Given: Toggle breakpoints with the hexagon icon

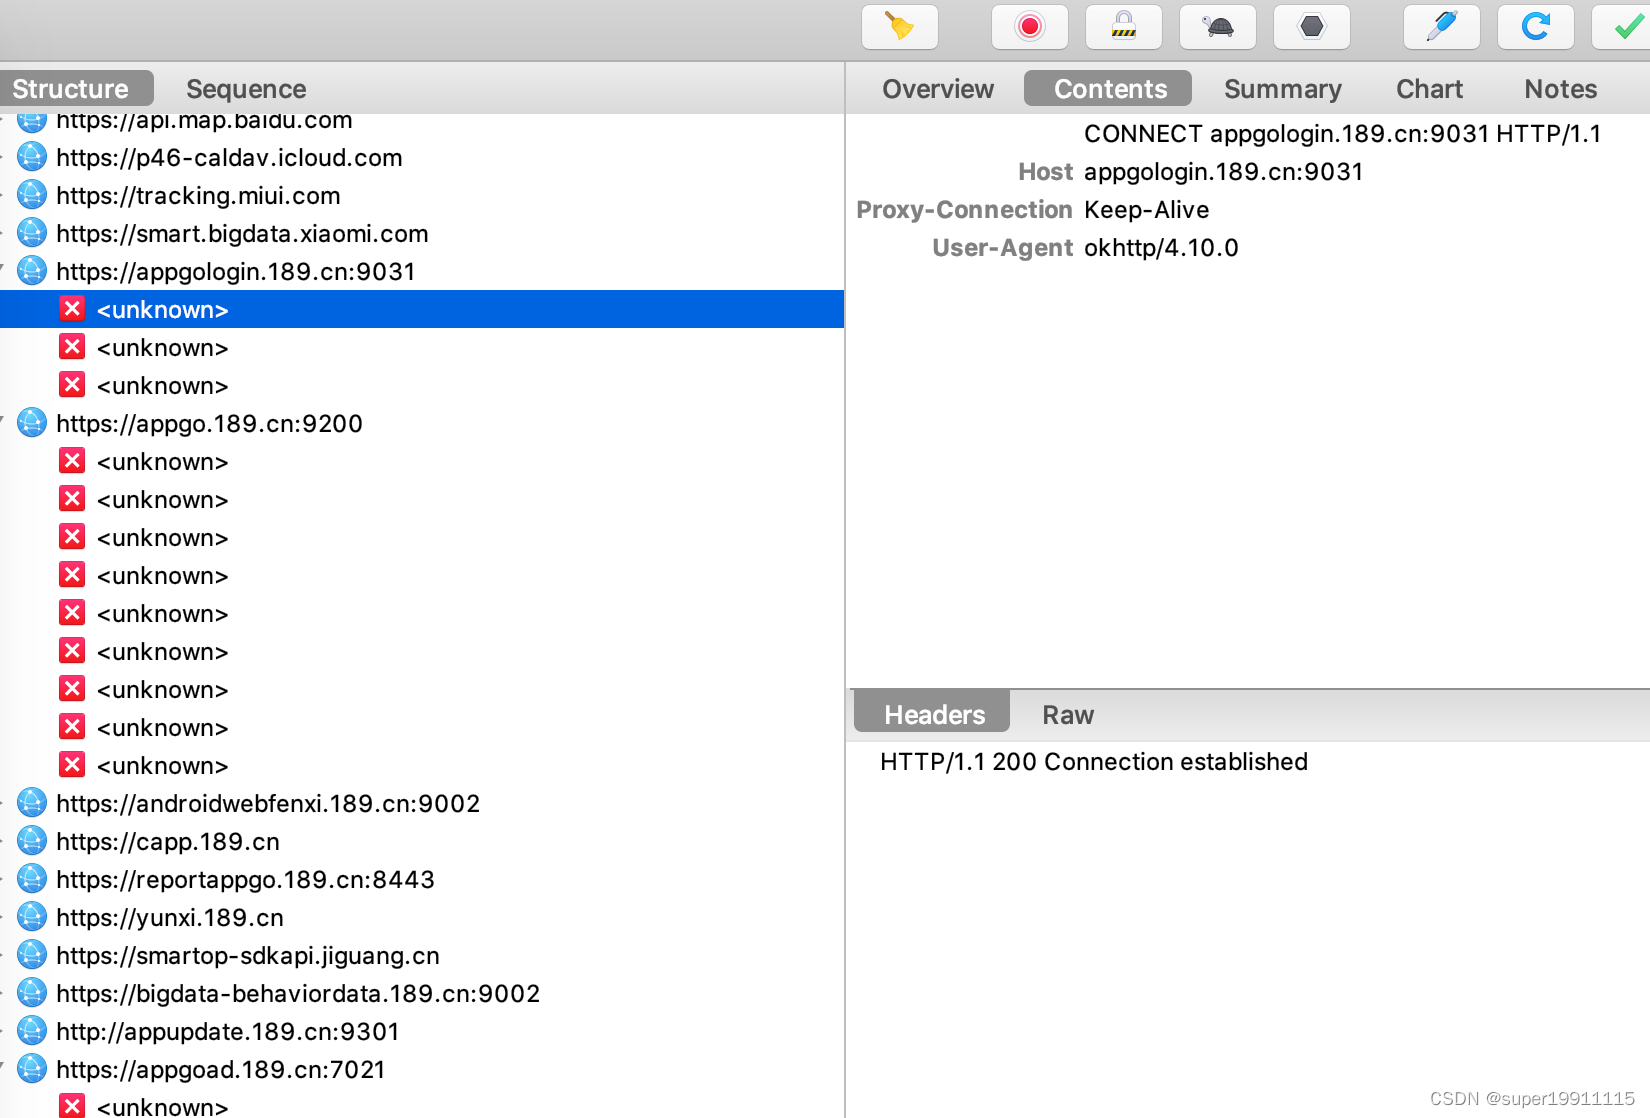Looking at the screenshot, I should (x=1312, y=26).
